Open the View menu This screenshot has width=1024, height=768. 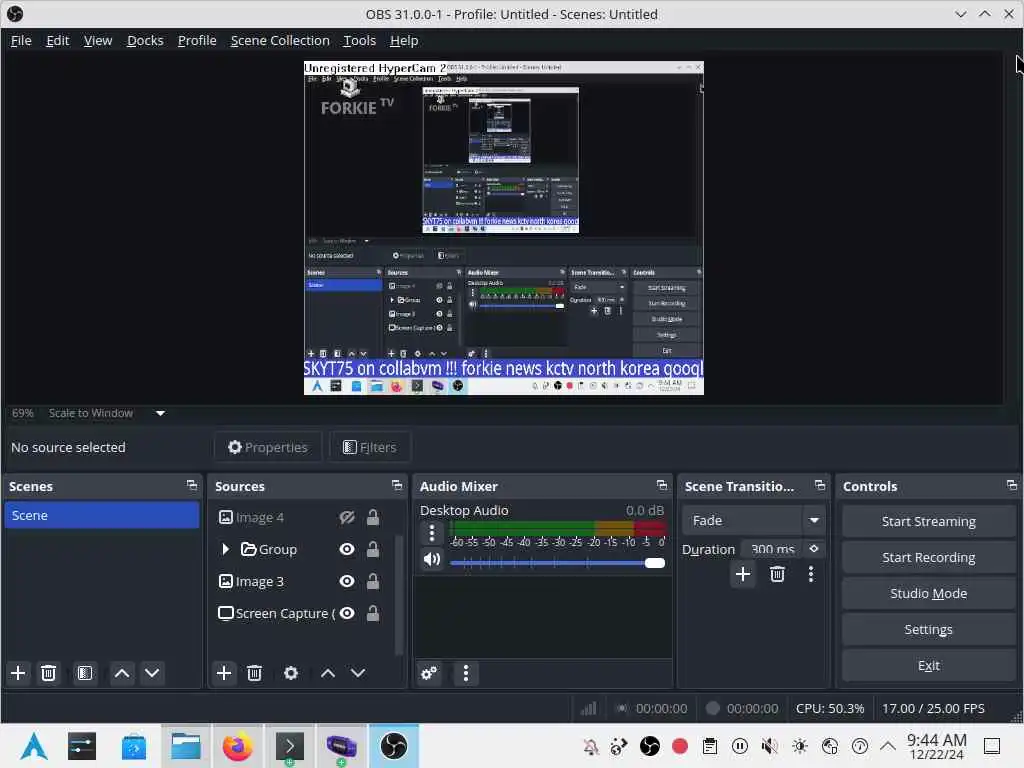coord(98,40)
